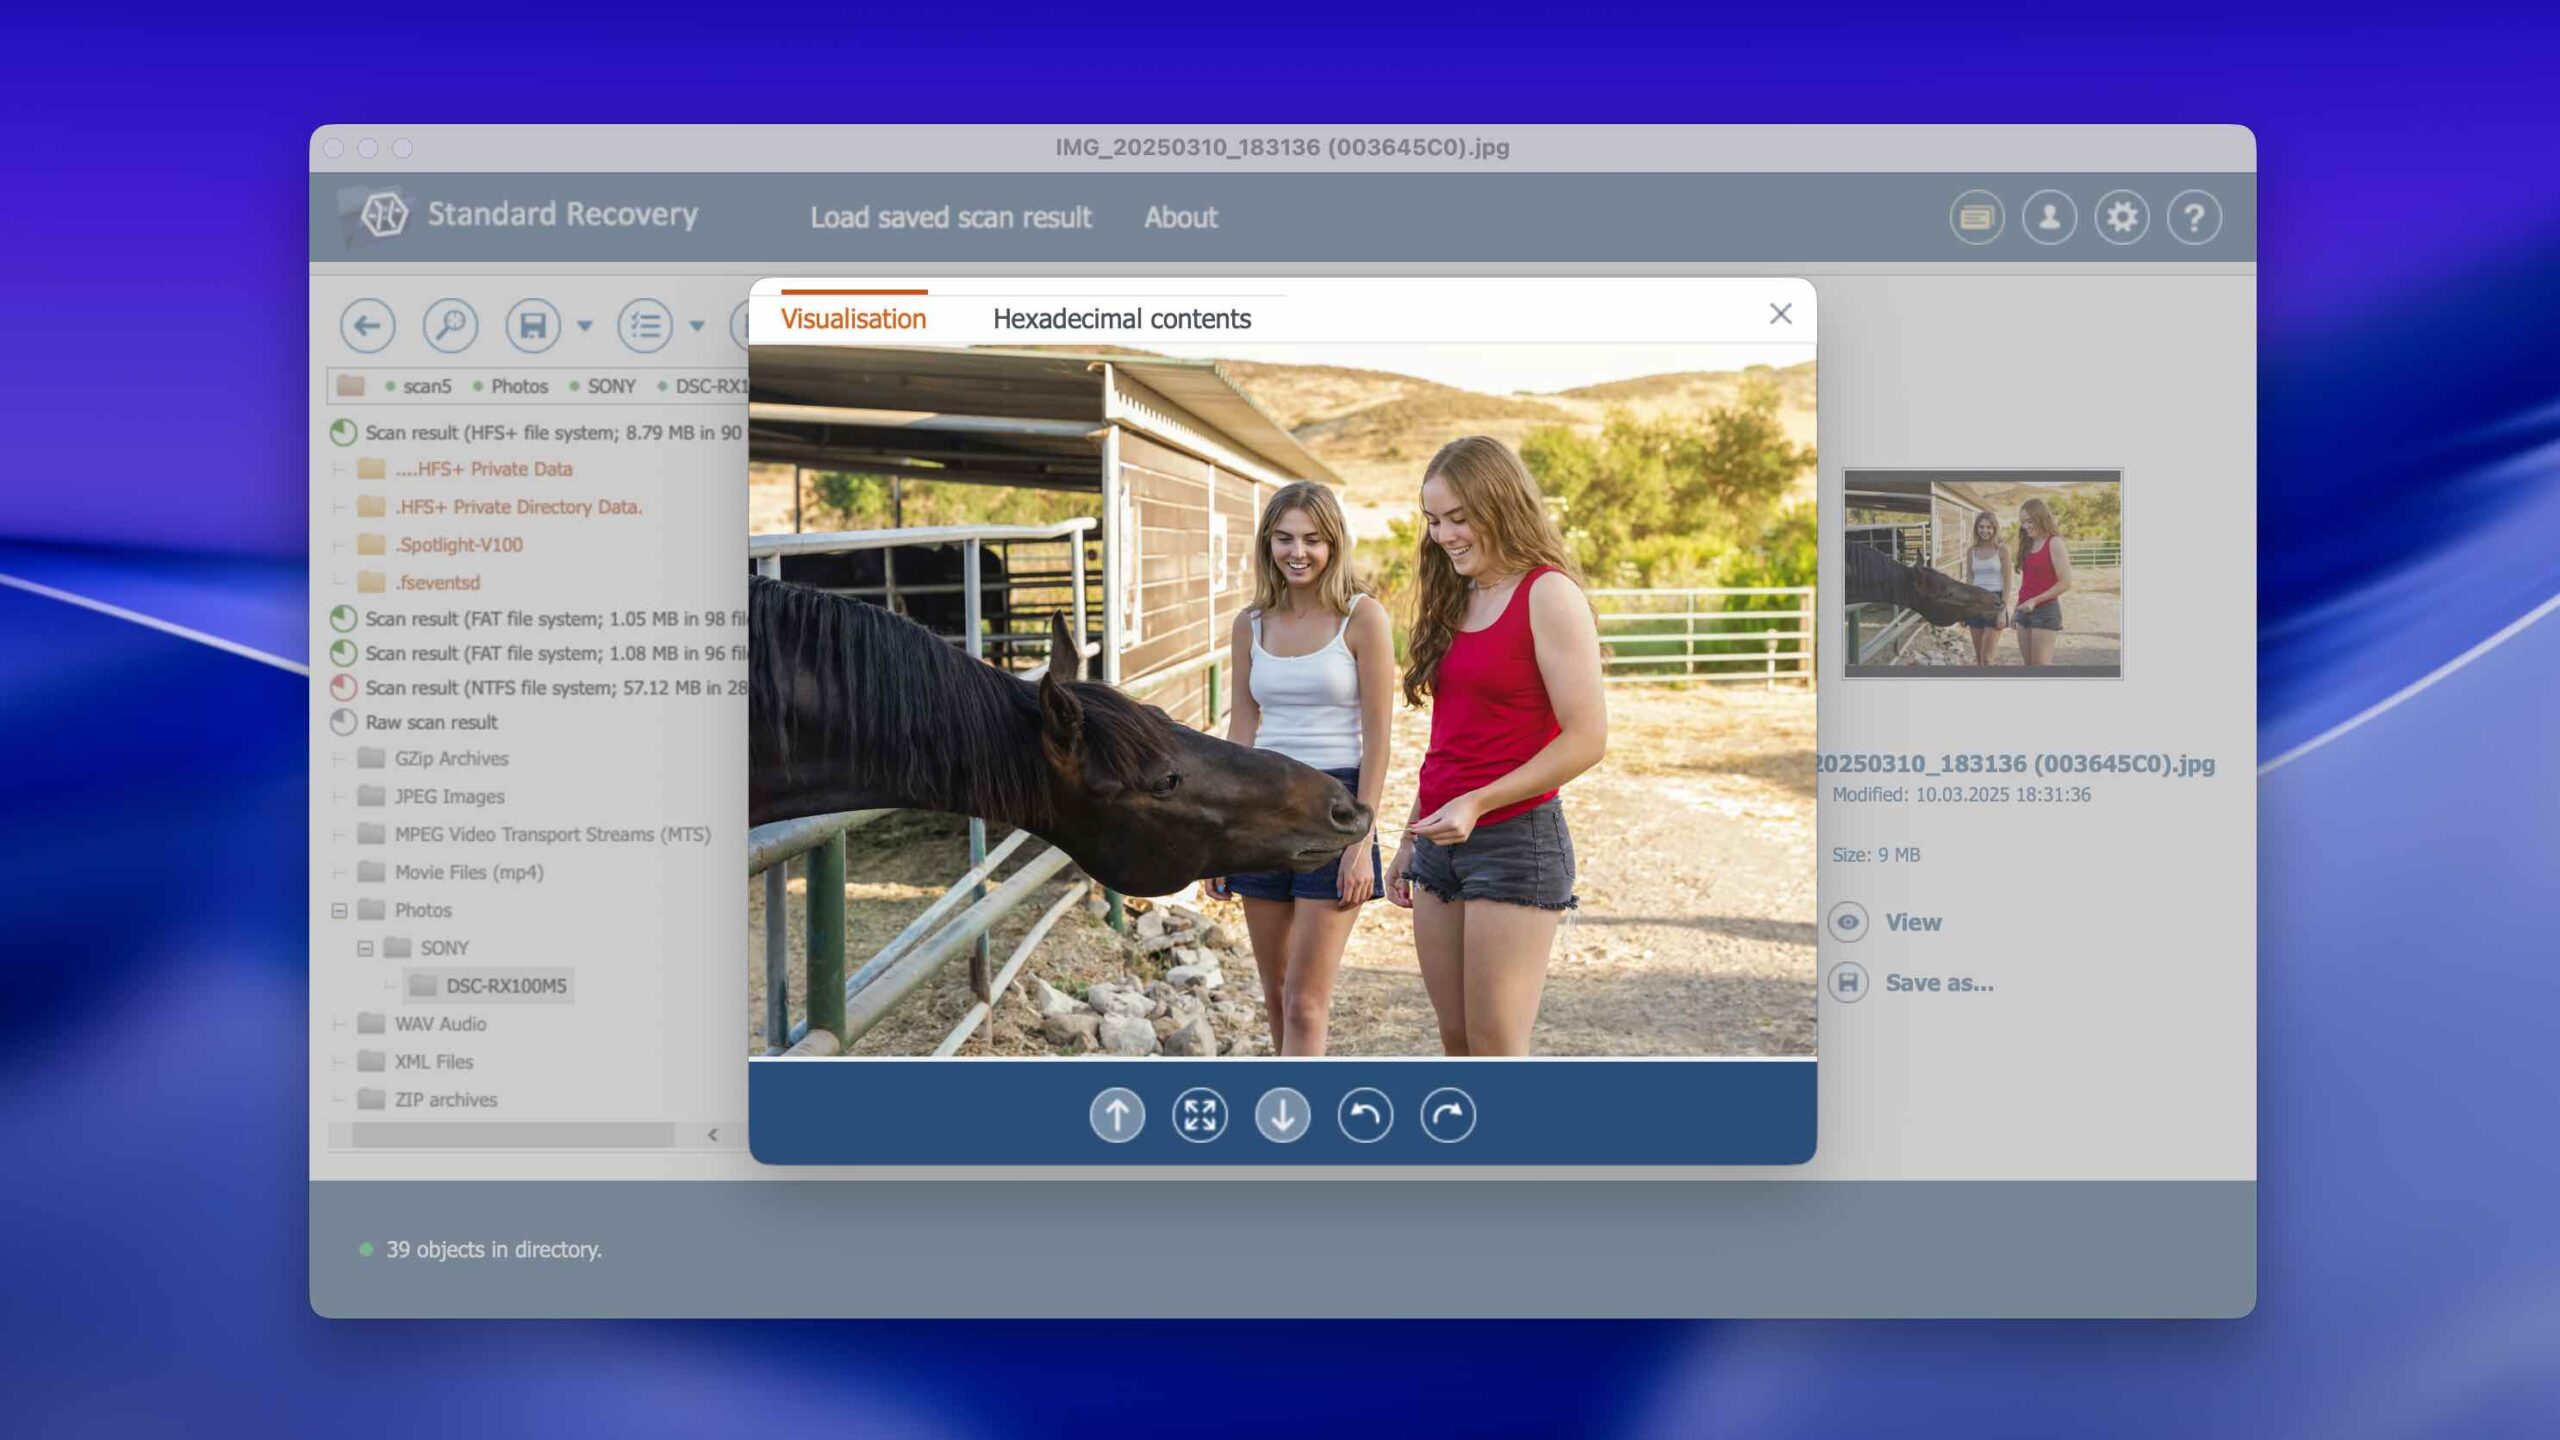This screenshot has width=2560, height=1440.
Task: Collapse the Photos folder tree node
Action: pyautogui.click(x=339, y=910)
